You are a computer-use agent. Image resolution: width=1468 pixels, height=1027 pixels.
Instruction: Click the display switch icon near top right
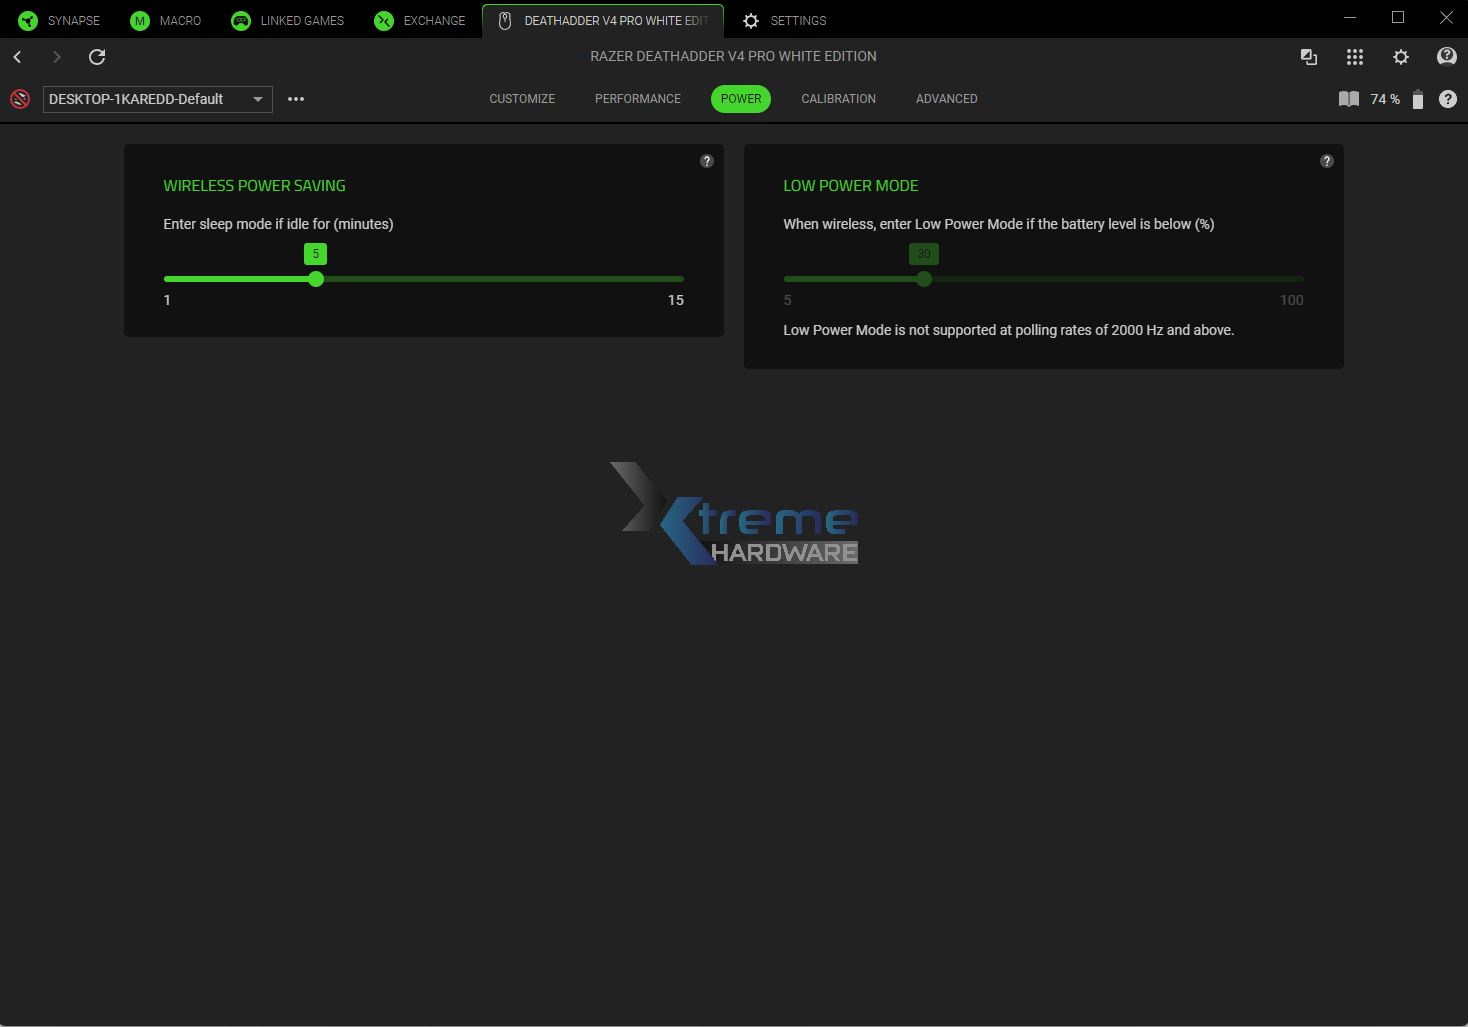pyautogui.click(x=1309, y=57)
